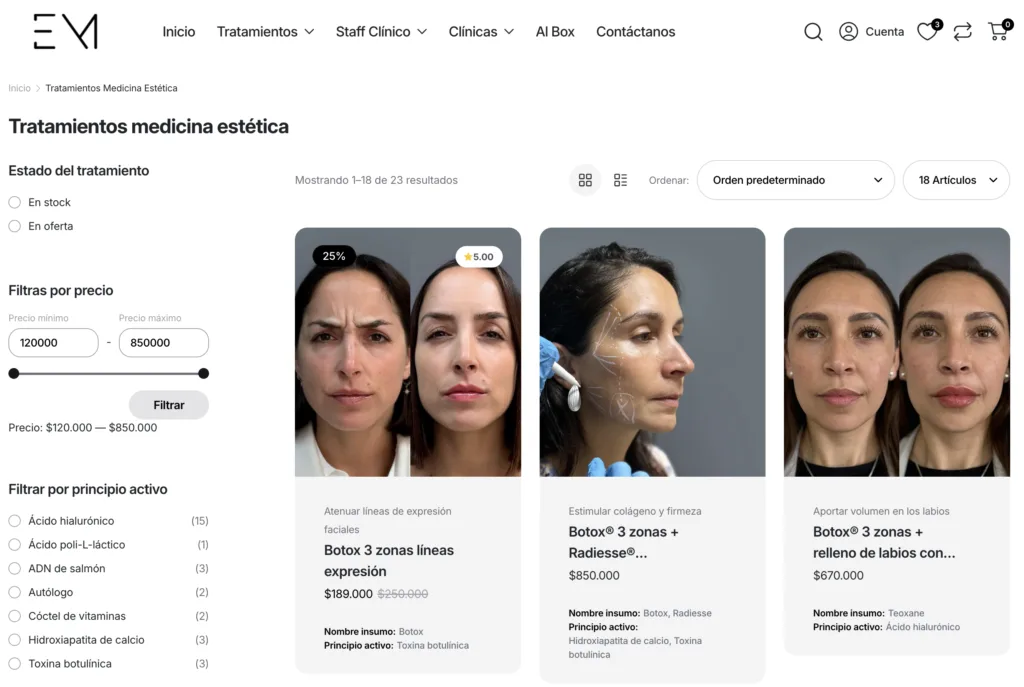Screen dimensions: 1024x687
Task: Click the Precio mínimo input field
Action: 53,343
